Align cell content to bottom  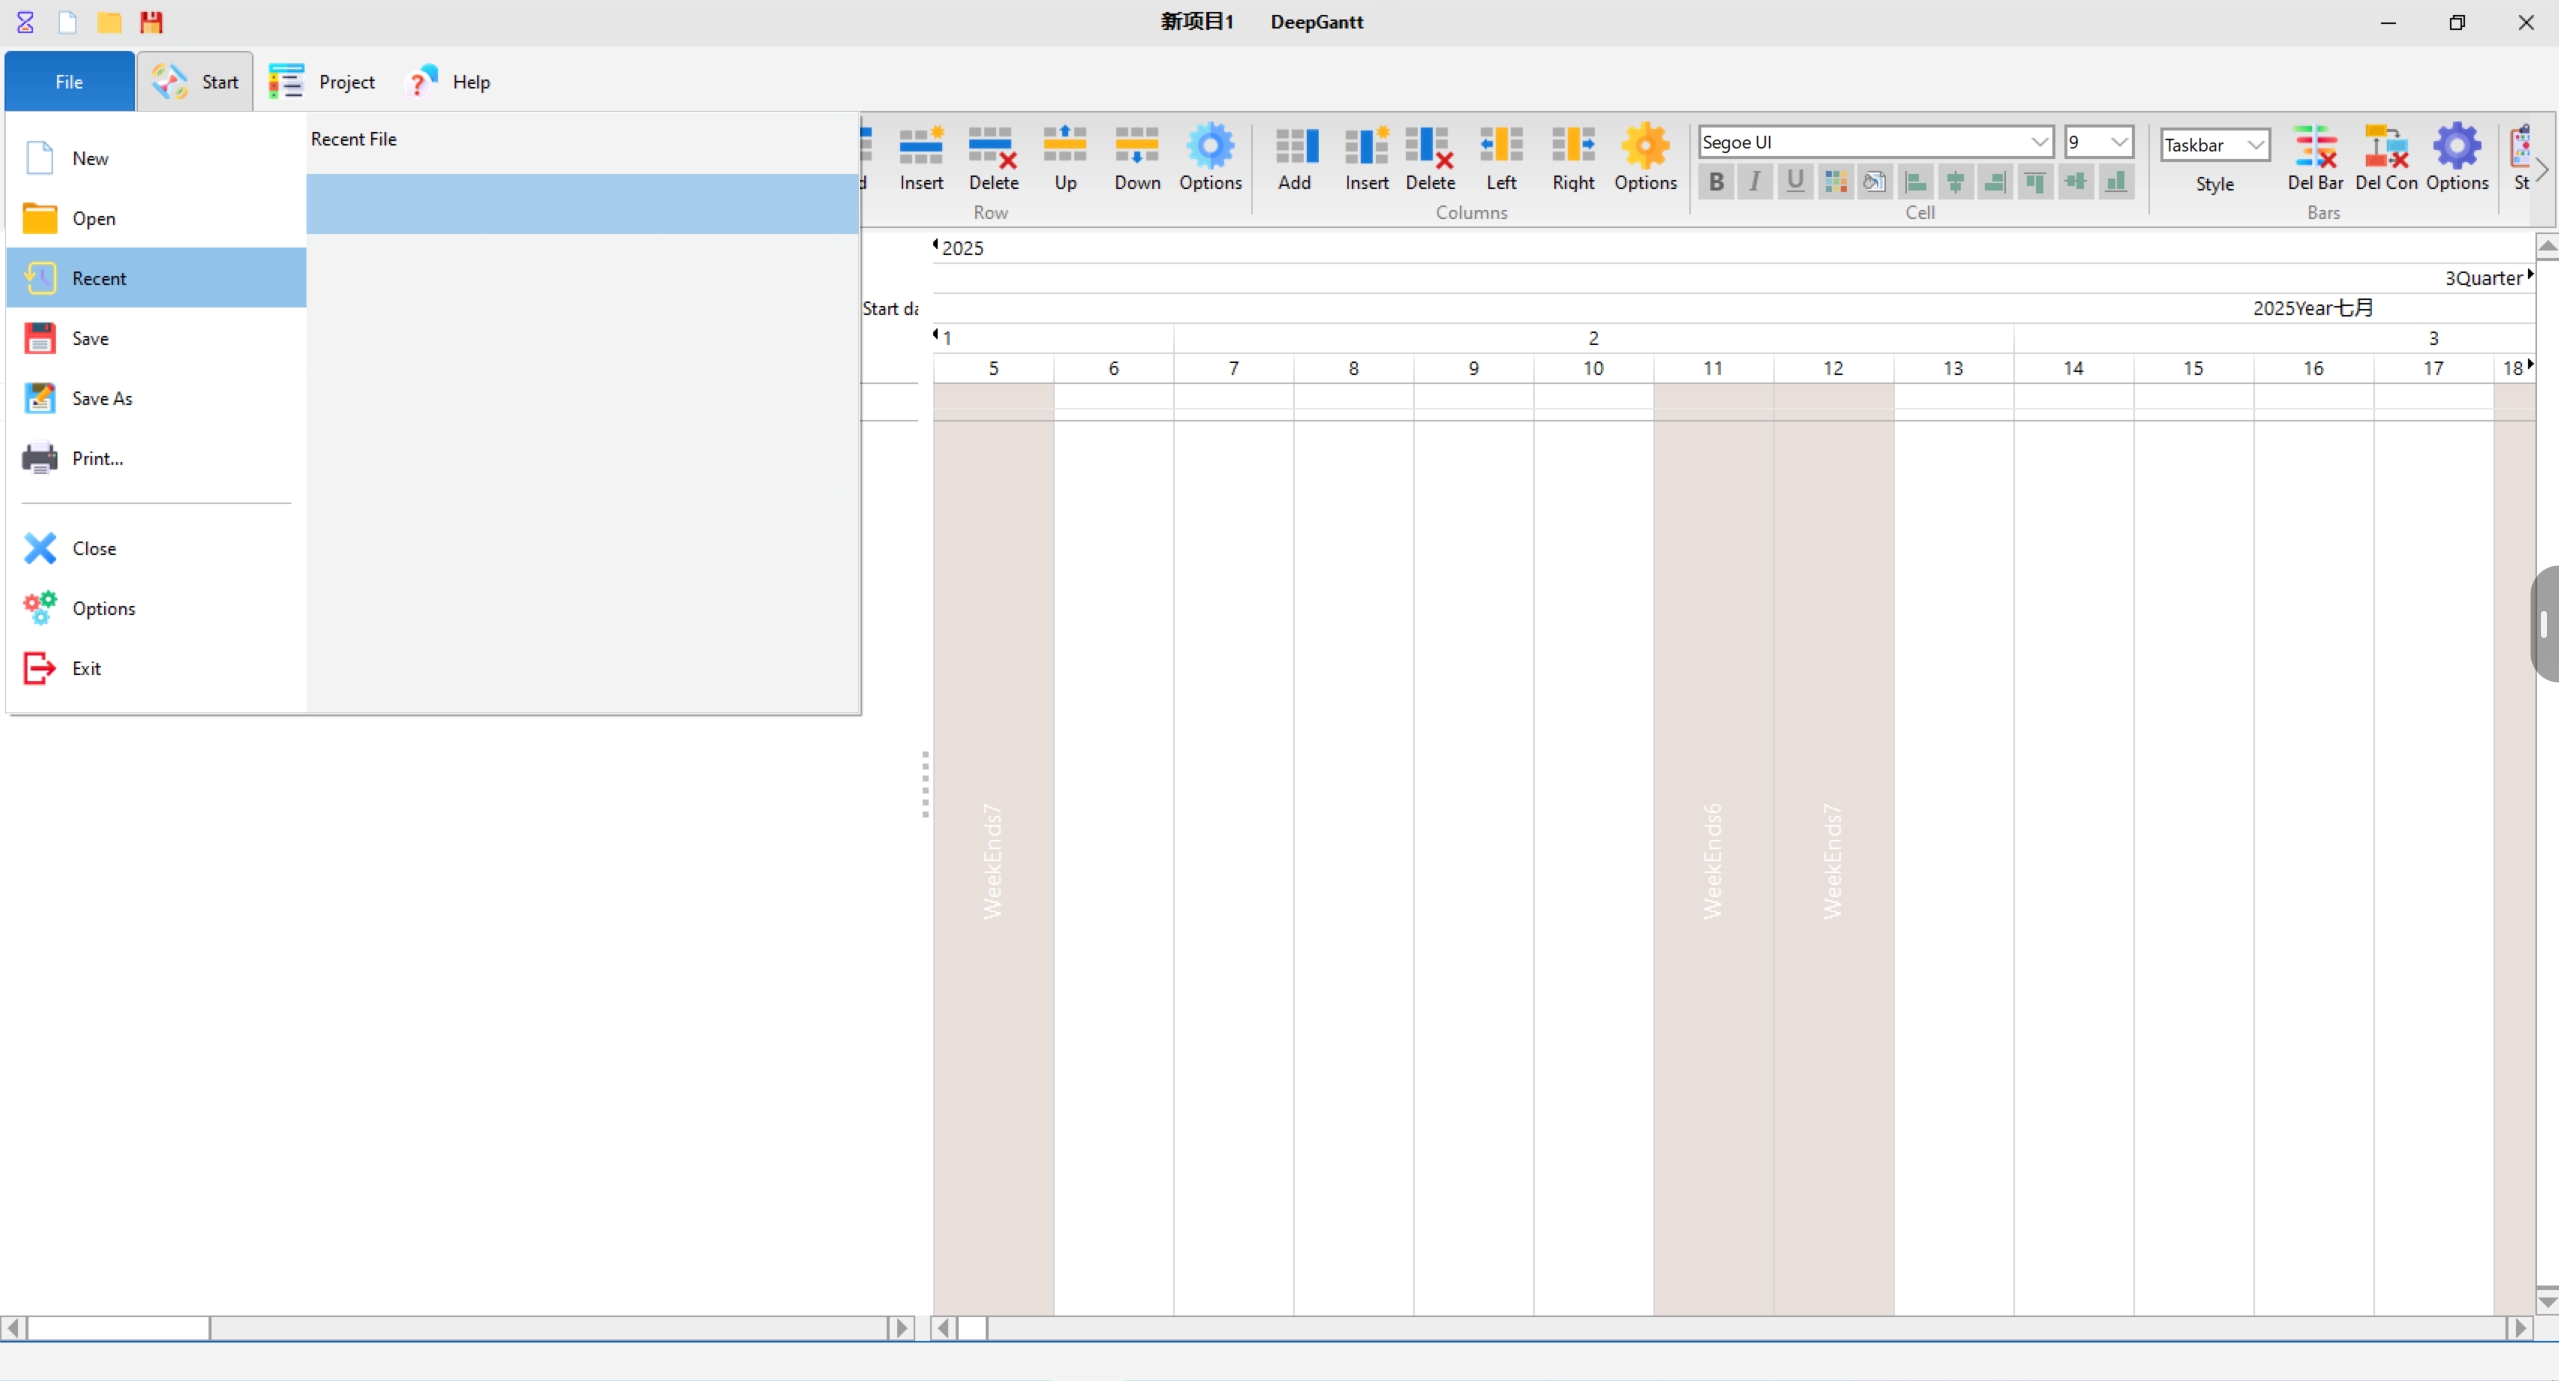point(2116,181)
